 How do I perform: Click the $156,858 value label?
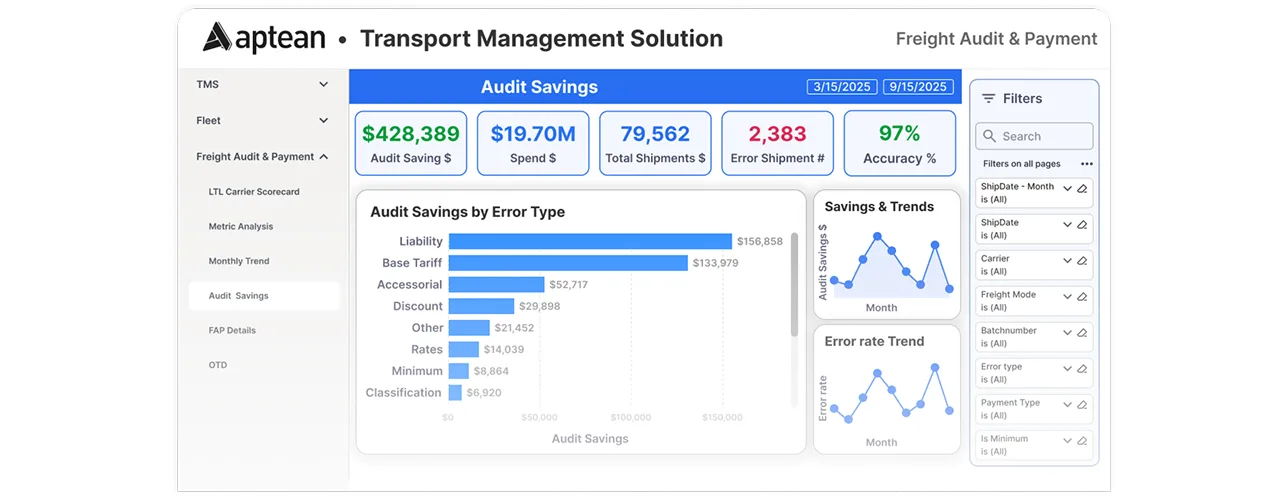(x=760, y=241)
